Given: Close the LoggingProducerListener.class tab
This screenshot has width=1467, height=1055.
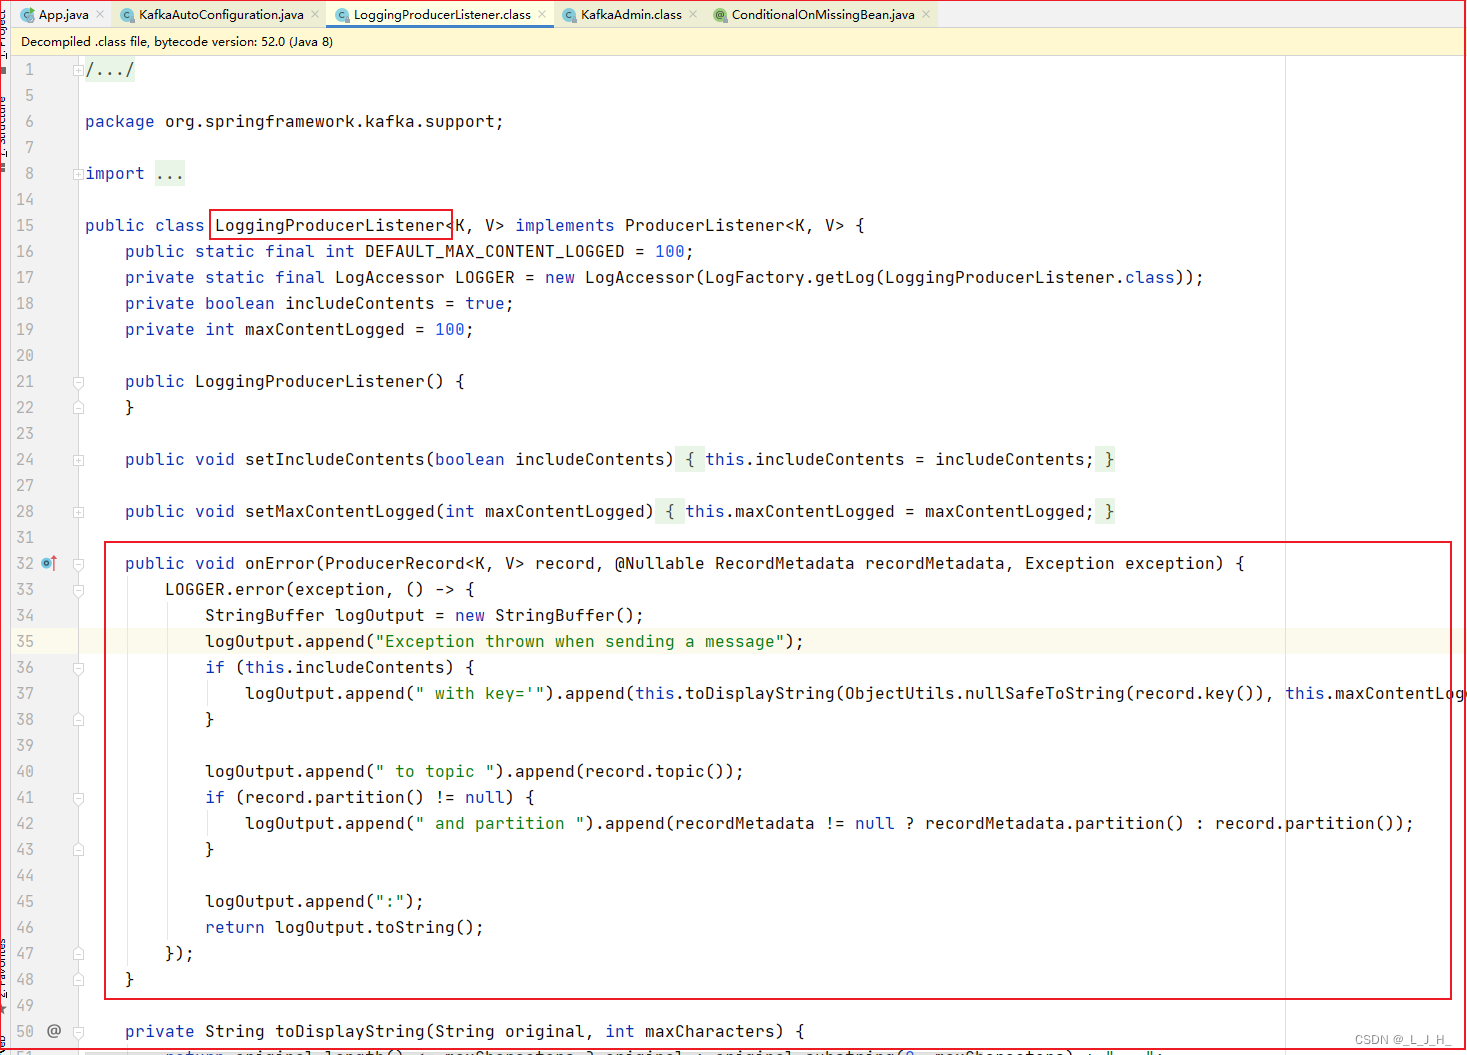Looking at the screenshot, I should click(542, 14).
